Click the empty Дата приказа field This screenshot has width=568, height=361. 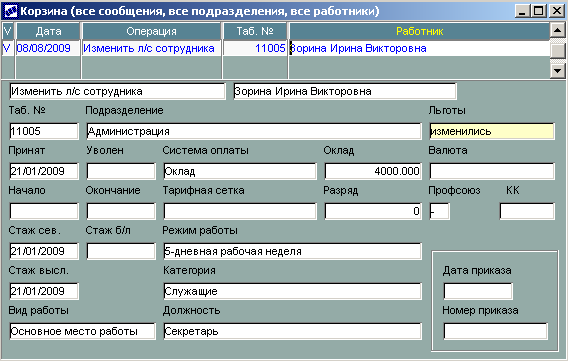(478, 291)
